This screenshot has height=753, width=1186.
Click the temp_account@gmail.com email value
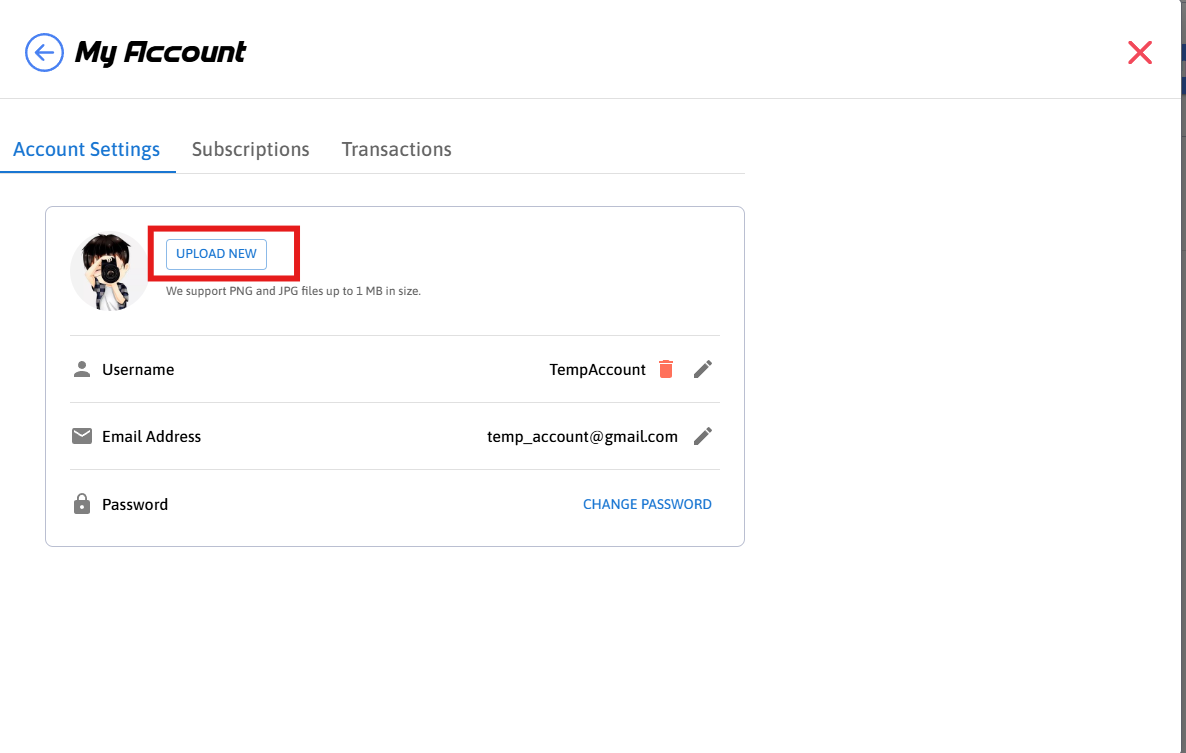point(582,436)
